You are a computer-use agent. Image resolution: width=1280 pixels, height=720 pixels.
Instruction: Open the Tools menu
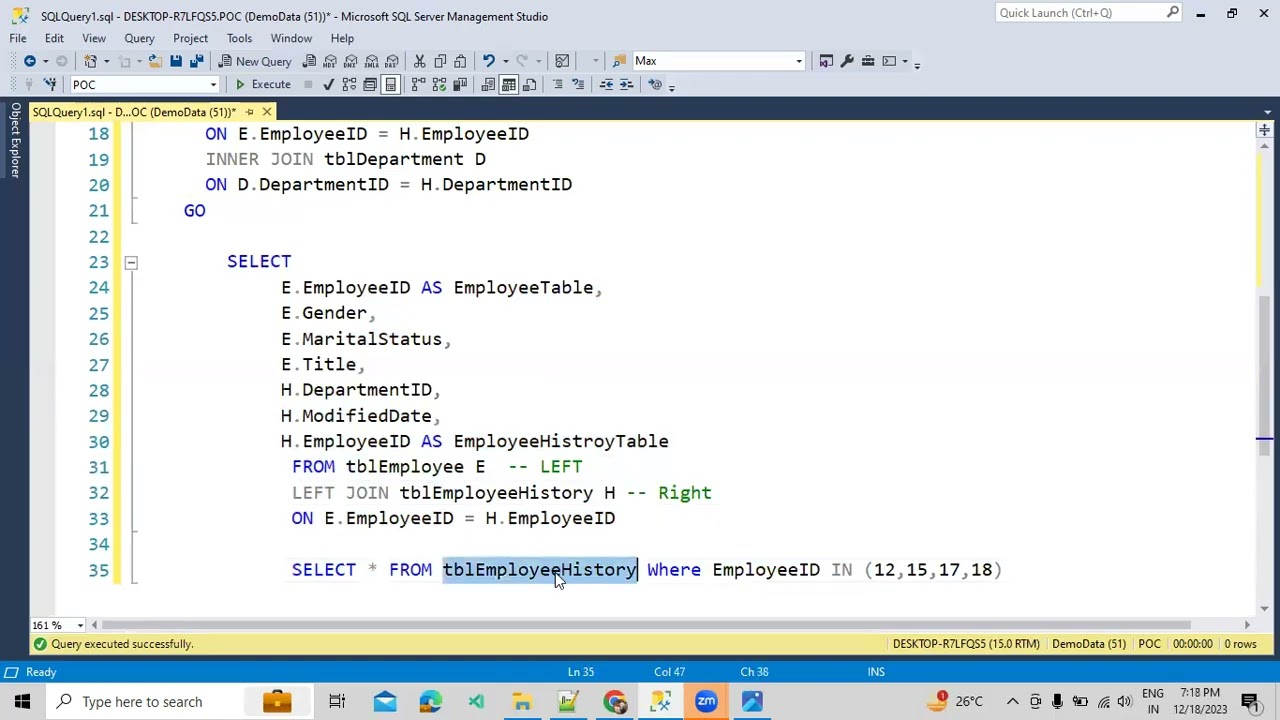point(239,38)
